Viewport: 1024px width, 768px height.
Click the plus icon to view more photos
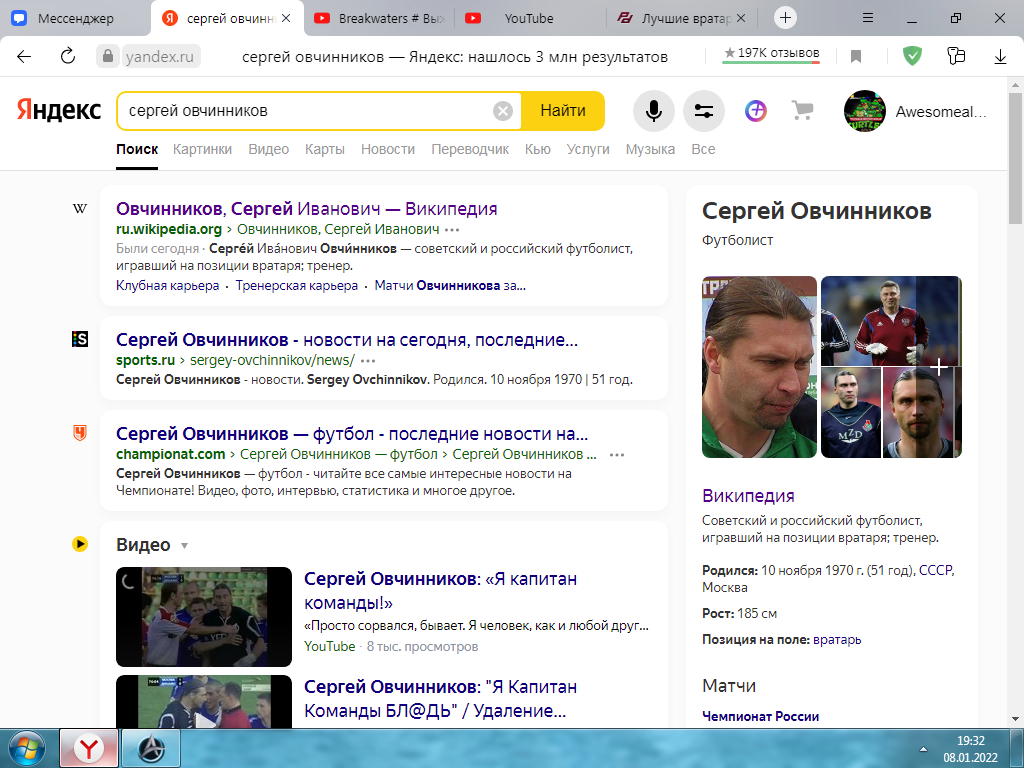click(938, 367)
